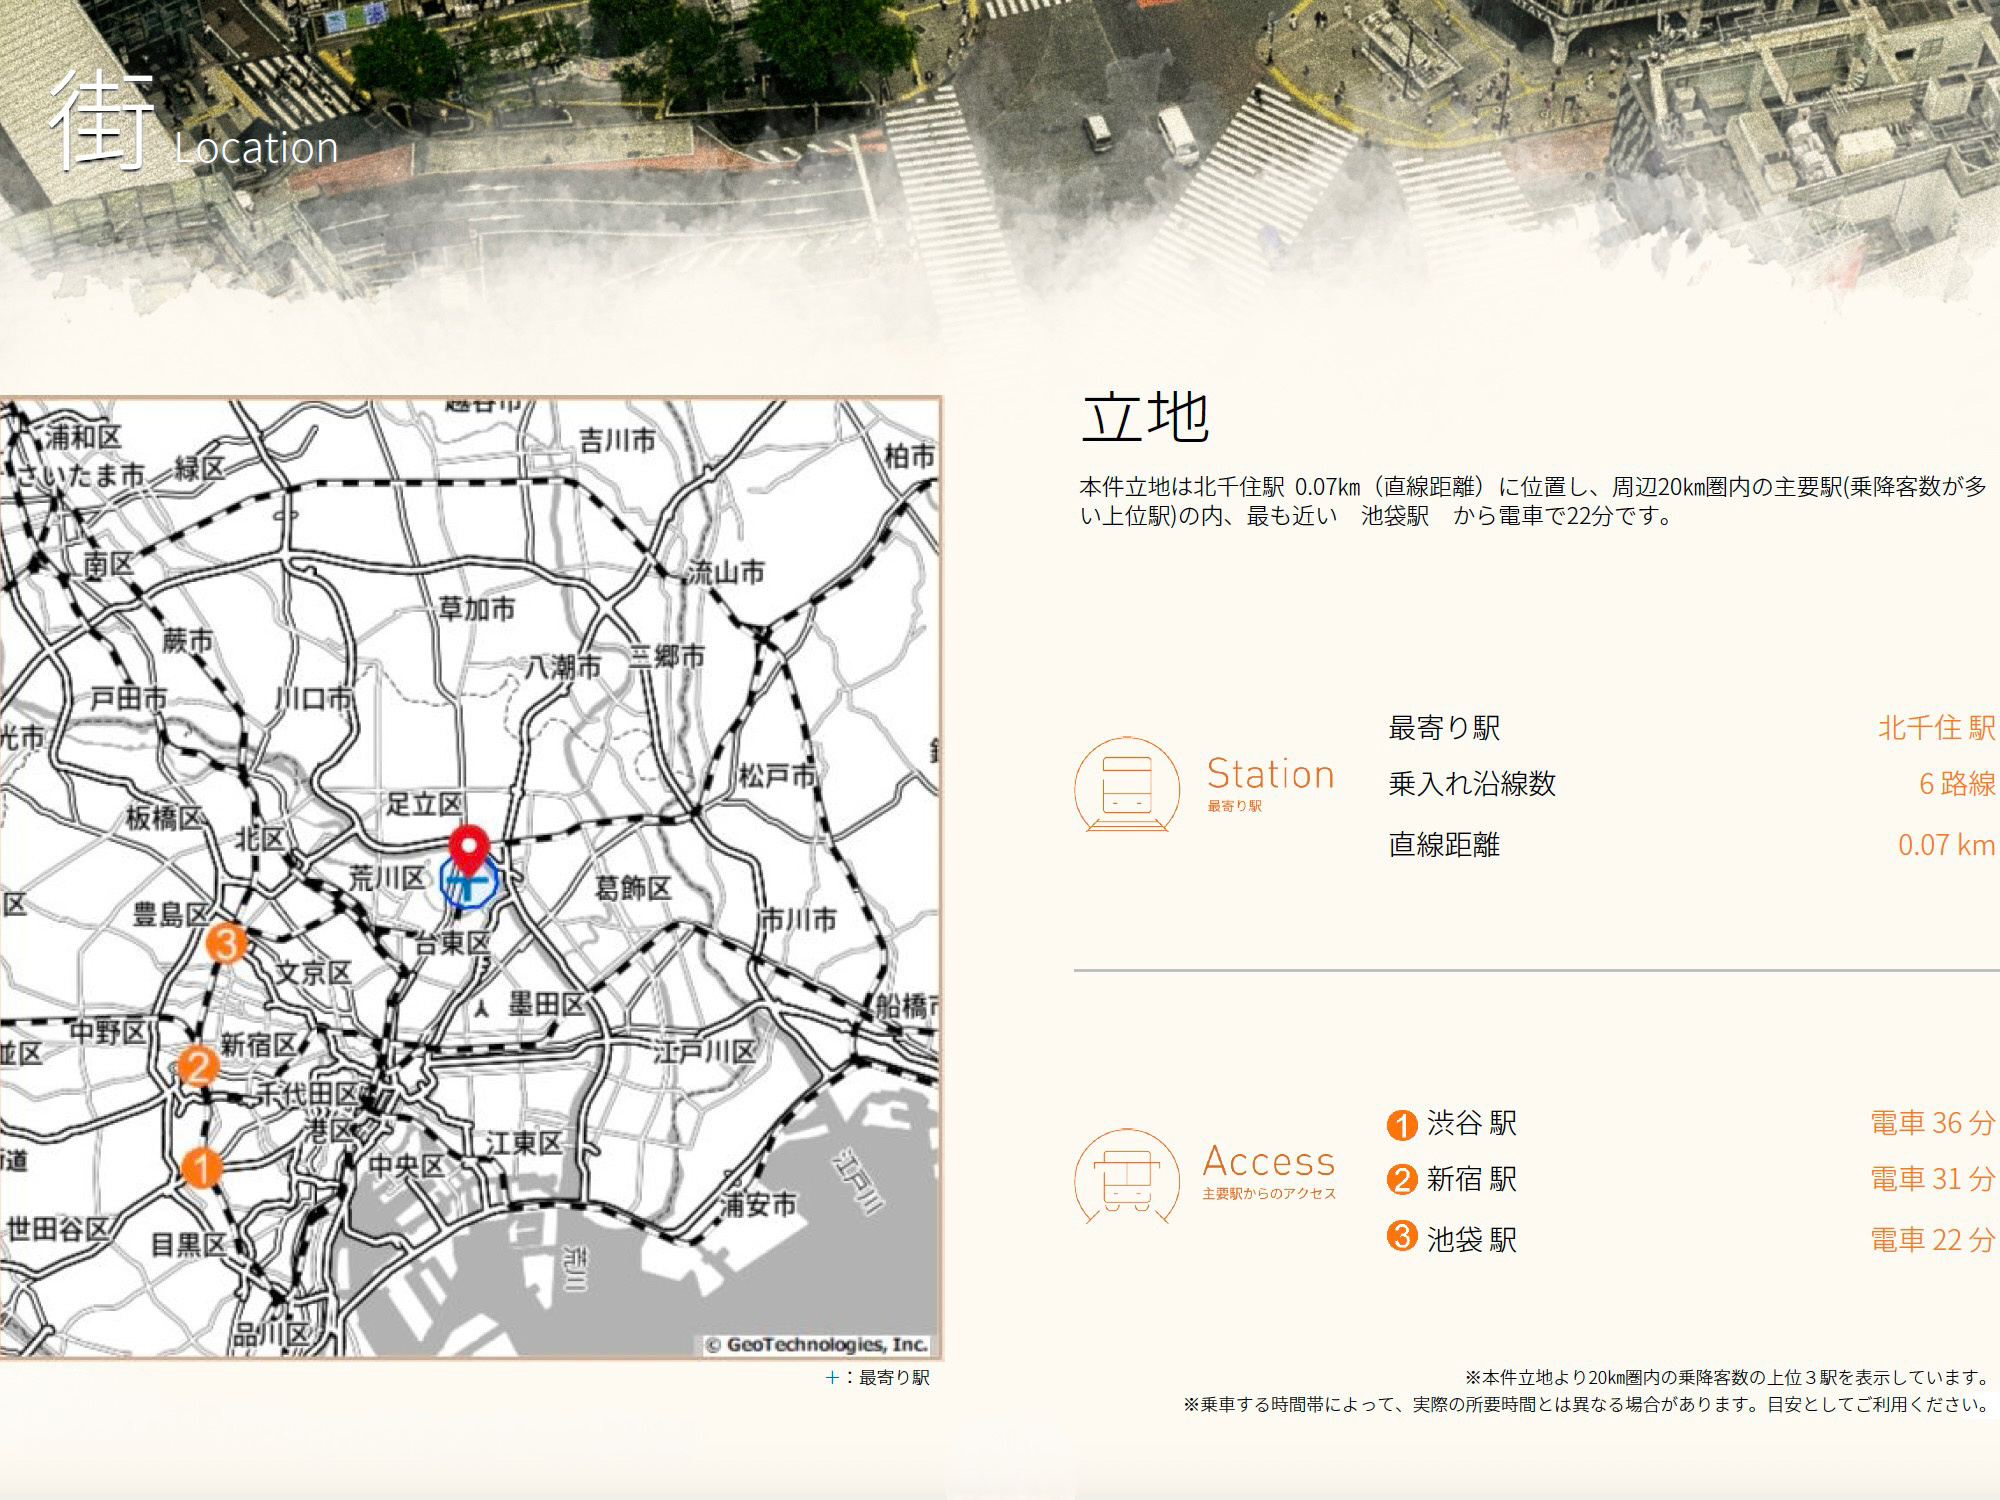This screenshot has width=2000, height=1500.
Task: Click orange marker 3 on the map
Action: [x=227, y=943]
